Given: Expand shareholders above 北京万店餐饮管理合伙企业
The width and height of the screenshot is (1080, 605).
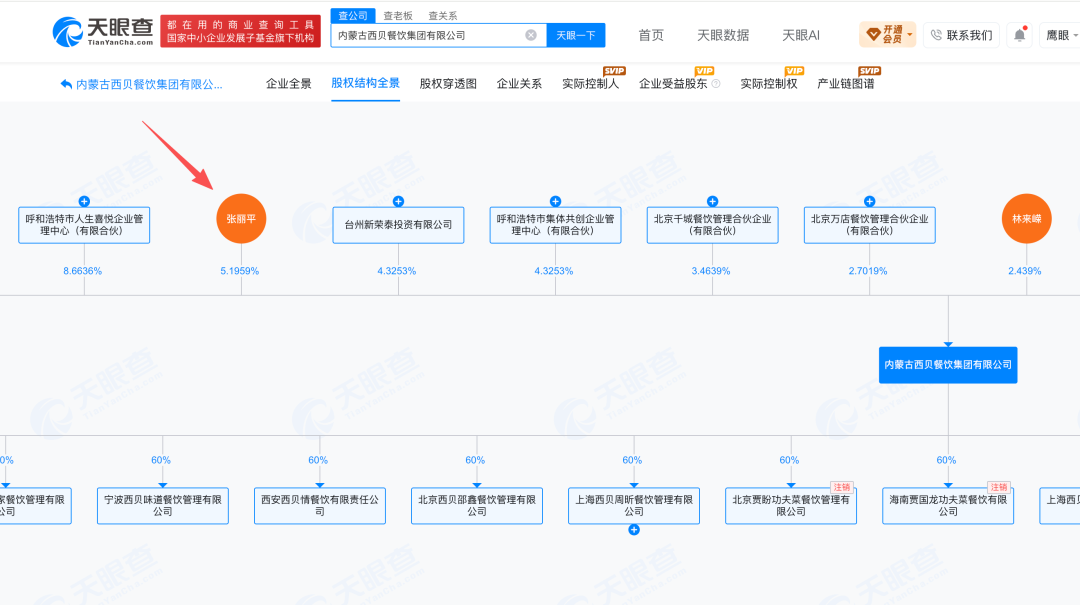Looking at the screenshot, I should pos(869,201).
